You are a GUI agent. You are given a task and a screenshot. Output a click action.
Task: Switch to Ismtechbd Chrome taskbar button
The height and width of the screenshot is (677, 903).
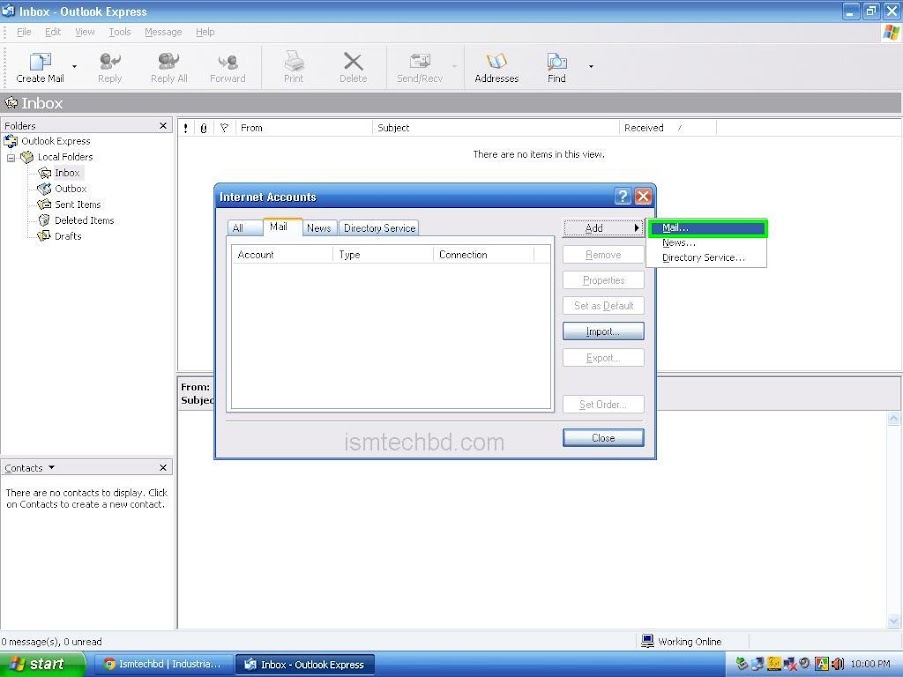click(x=163, y=664)
